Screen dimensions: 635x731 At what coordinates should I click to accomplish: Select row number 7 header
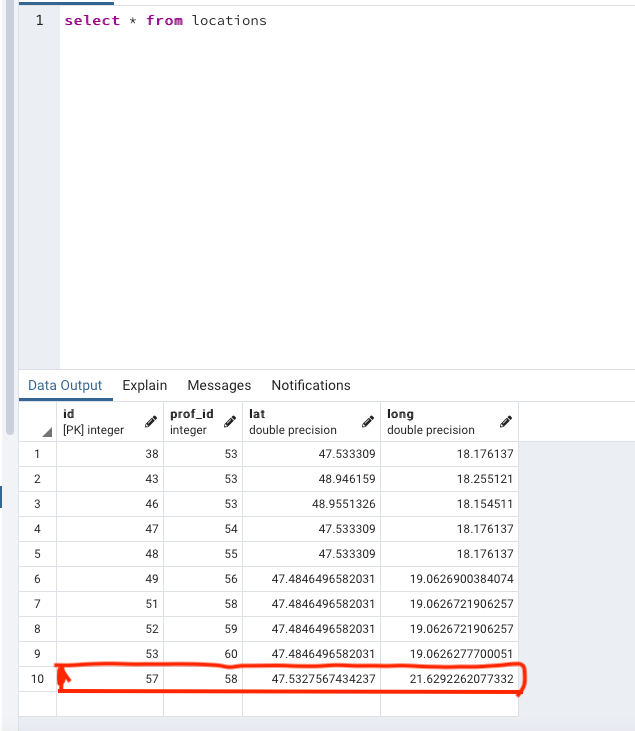click(37, 604)
